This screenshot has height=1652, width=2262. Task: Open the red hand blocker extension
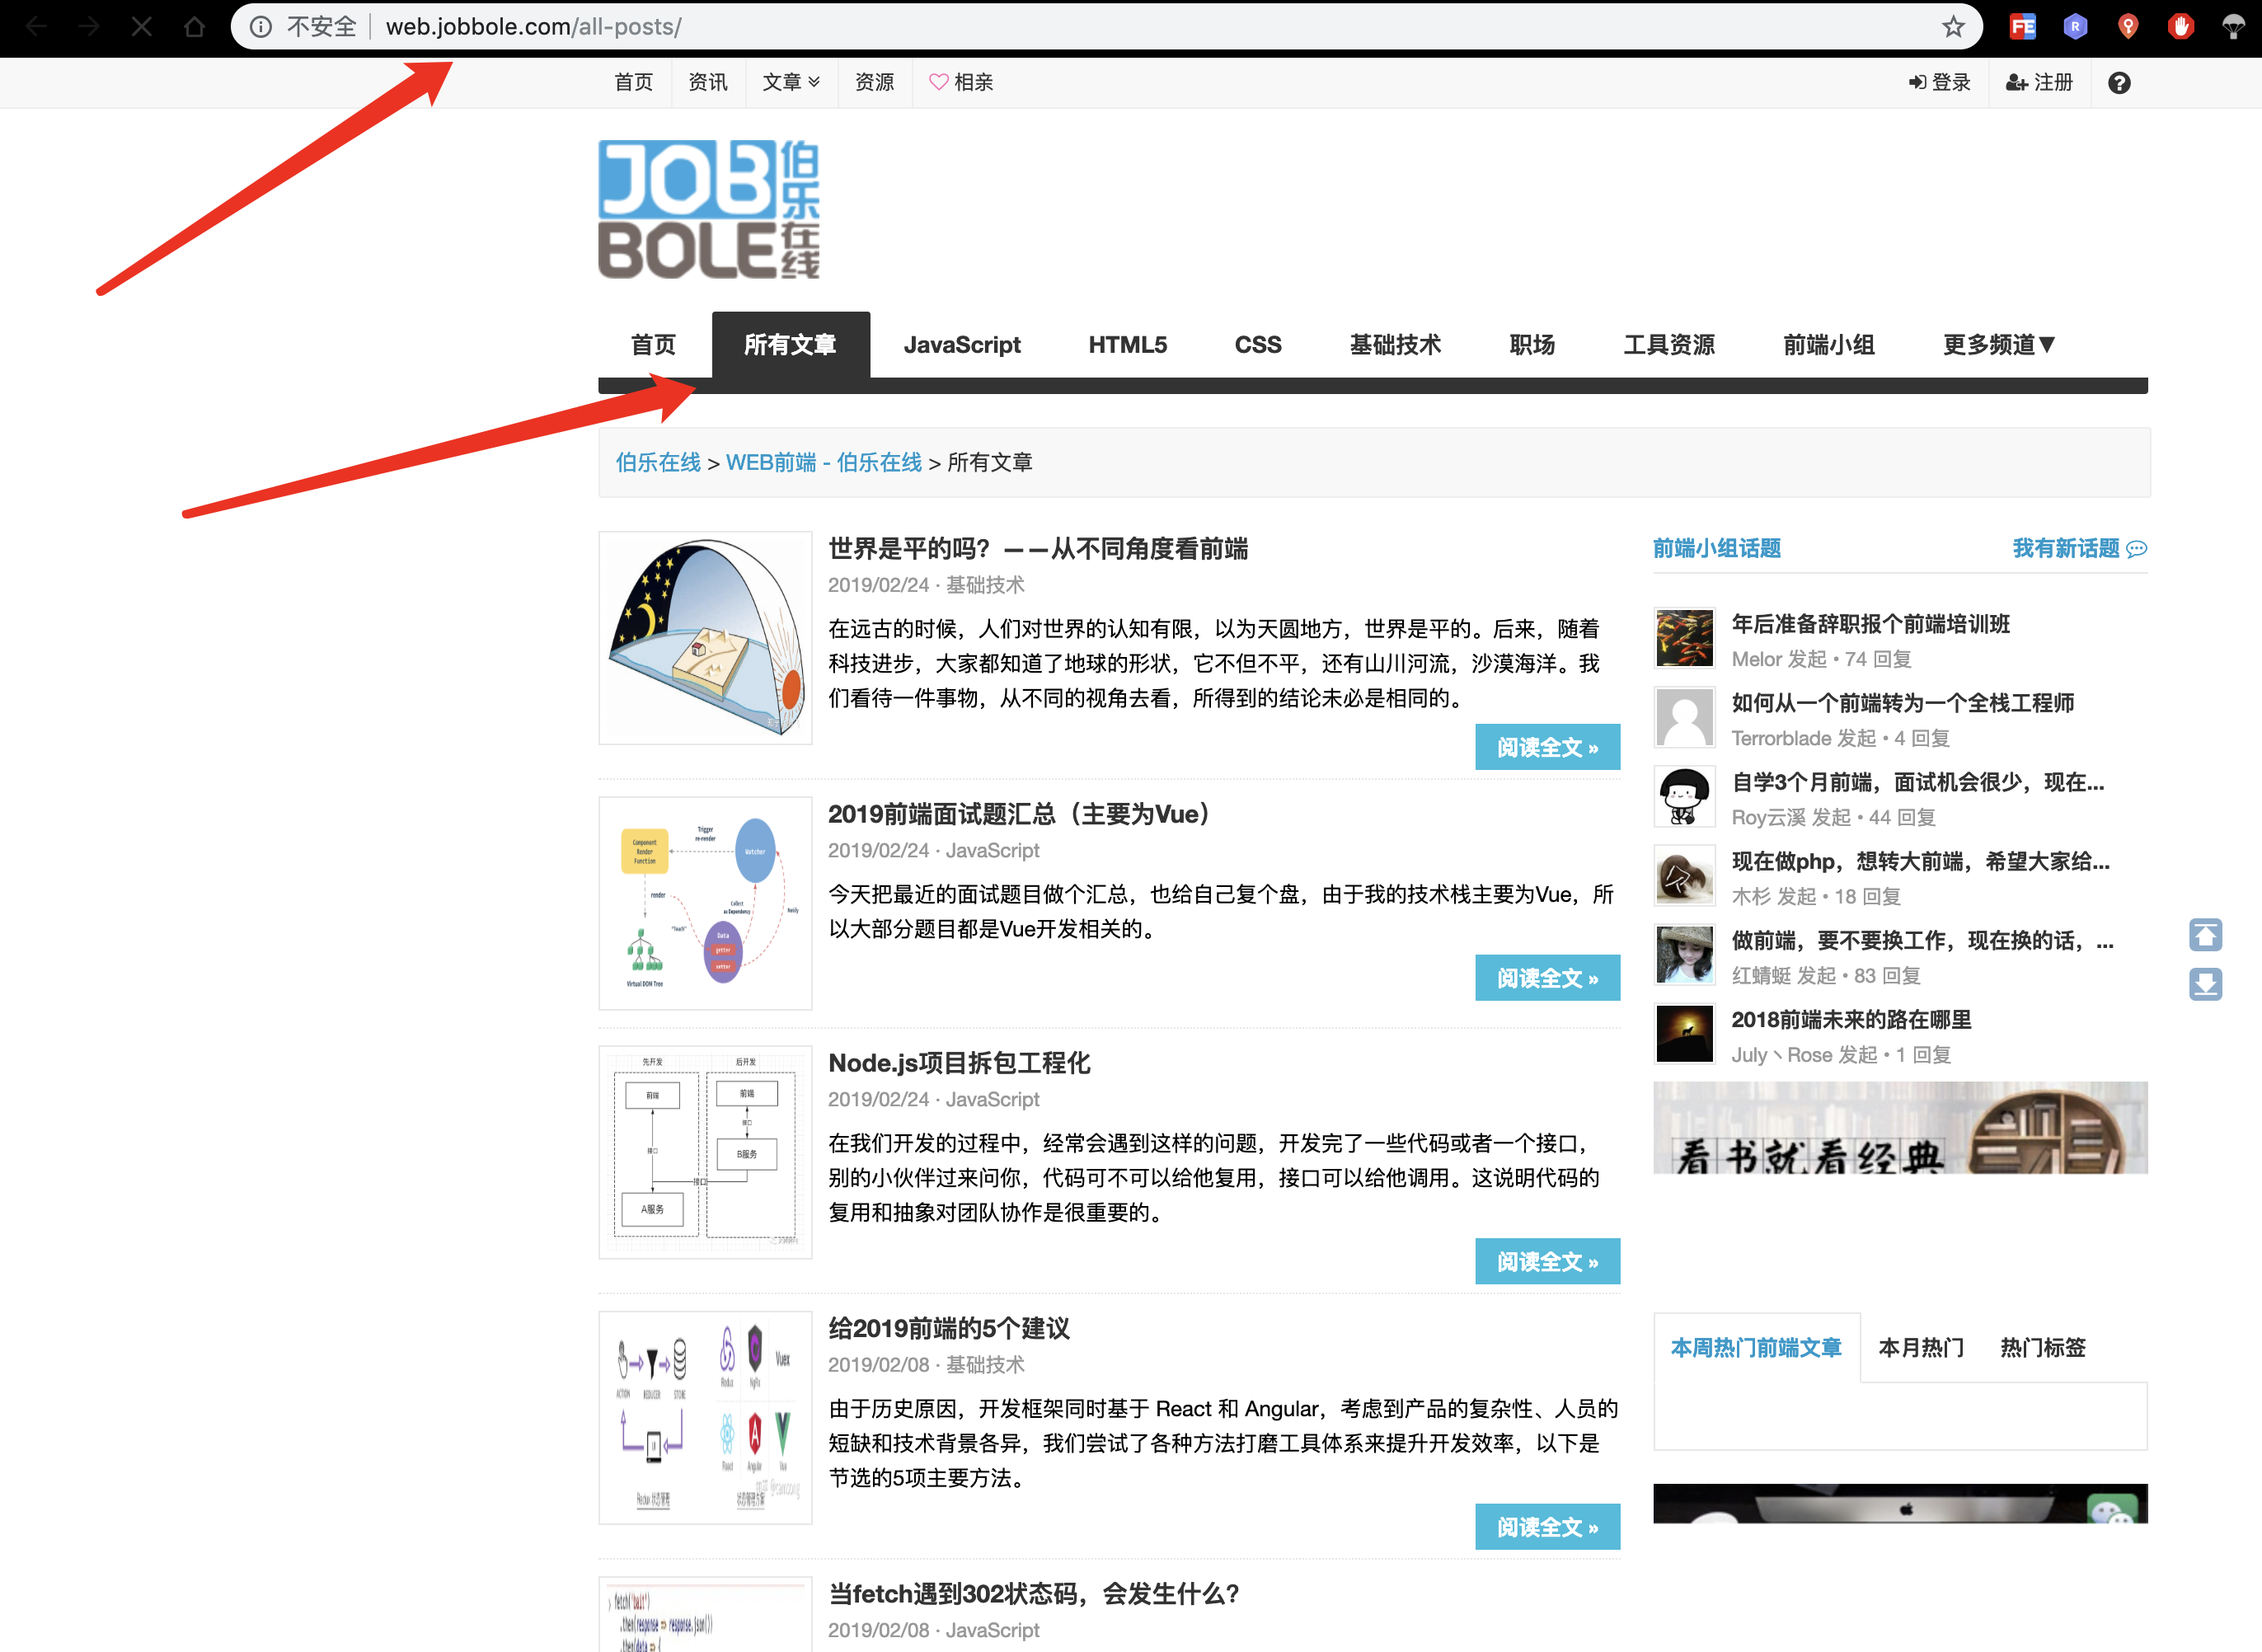[x=2181, y=27]
